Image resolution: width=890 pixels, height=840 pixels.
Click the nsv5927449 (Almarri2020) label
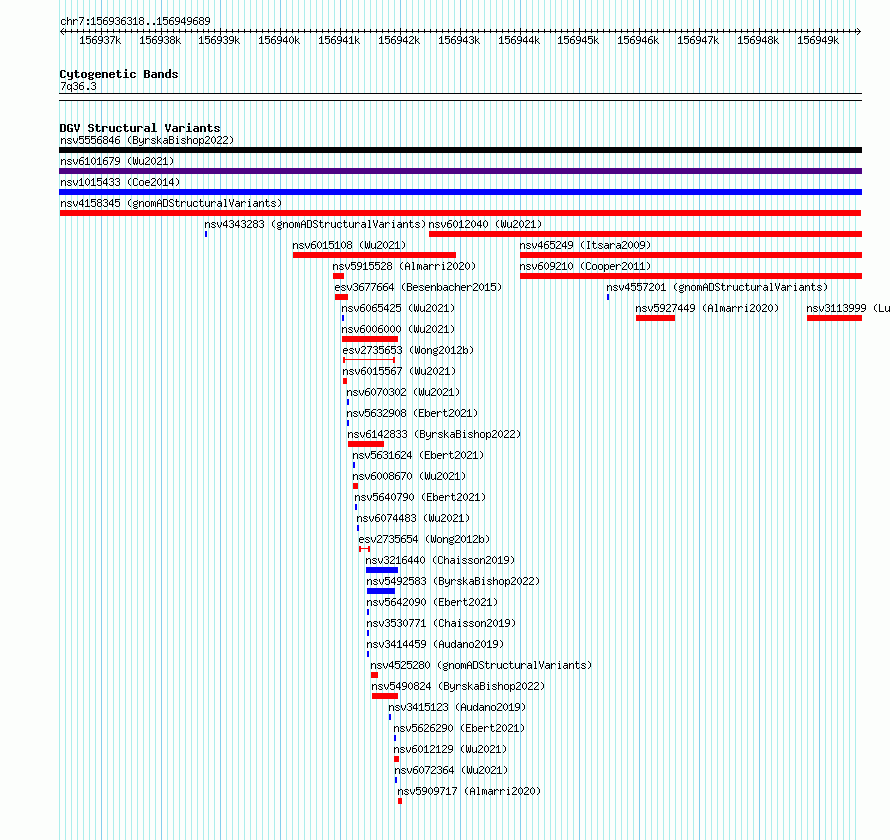tap(707, 308)
